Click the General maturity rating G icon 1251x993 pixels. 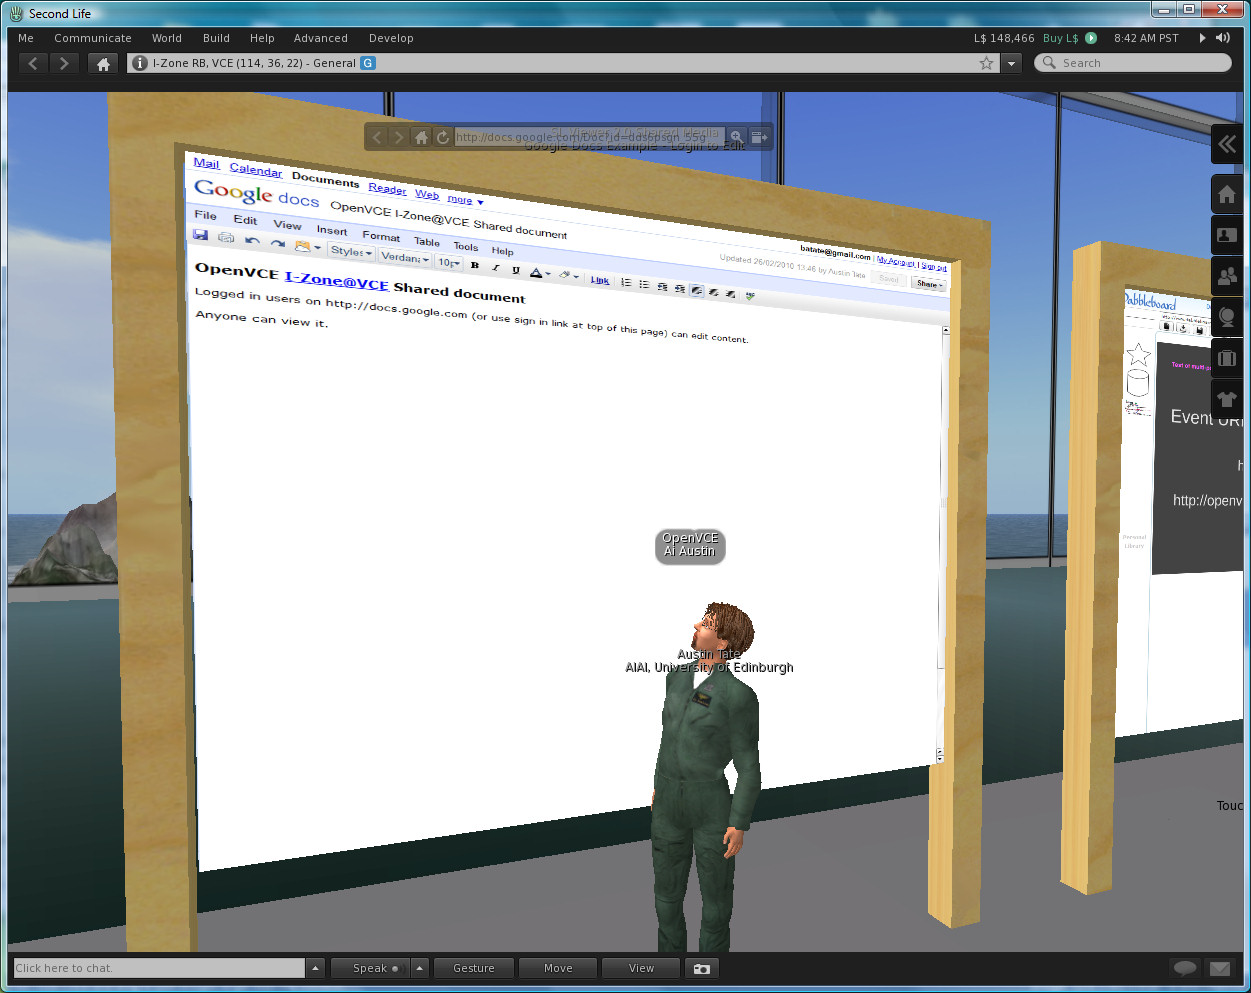coord(368,63)
